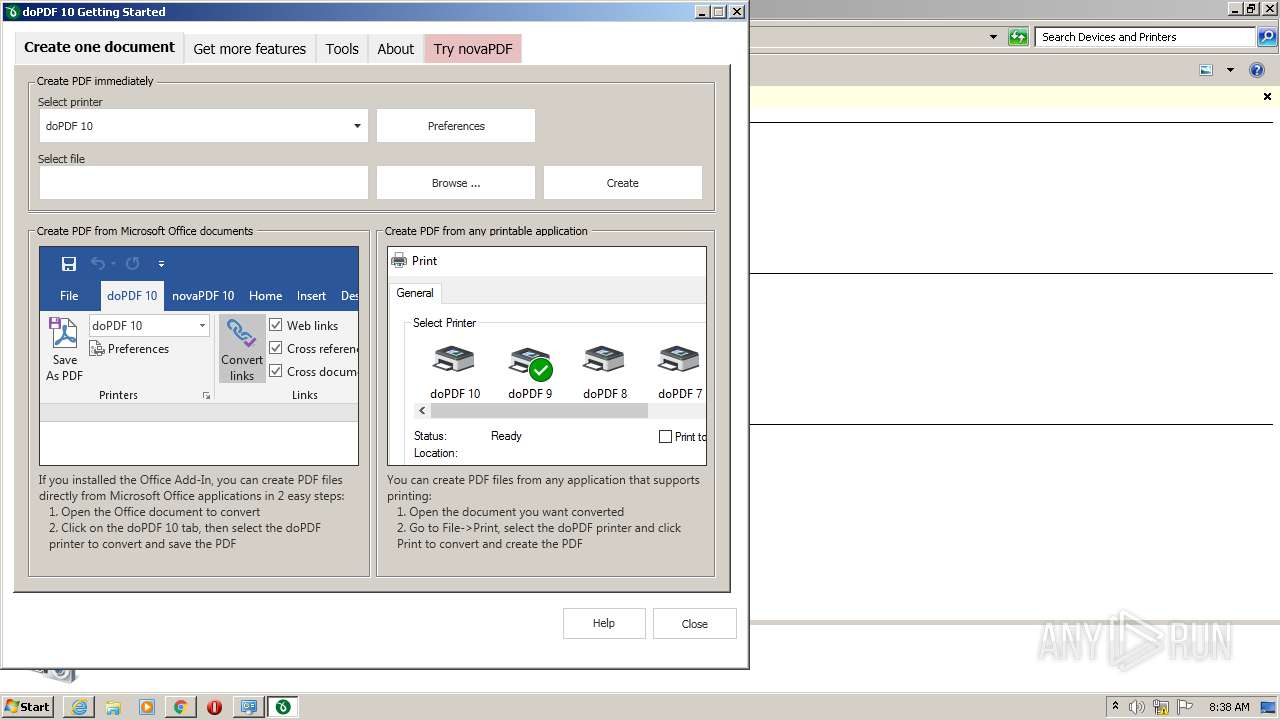Screen dimensions: 1280x720
Task: Open the media player taskbar icon
Action: point(147,707)
